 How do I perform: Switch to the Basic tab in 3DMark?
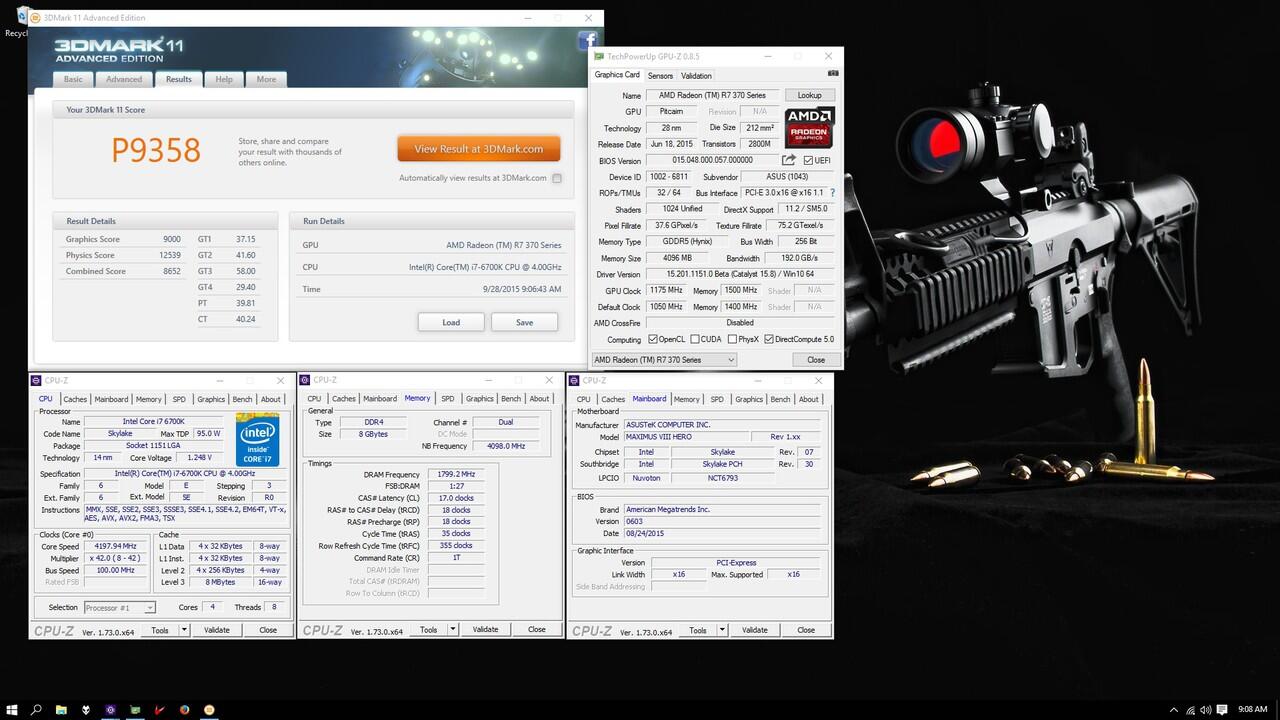(73, 79)
